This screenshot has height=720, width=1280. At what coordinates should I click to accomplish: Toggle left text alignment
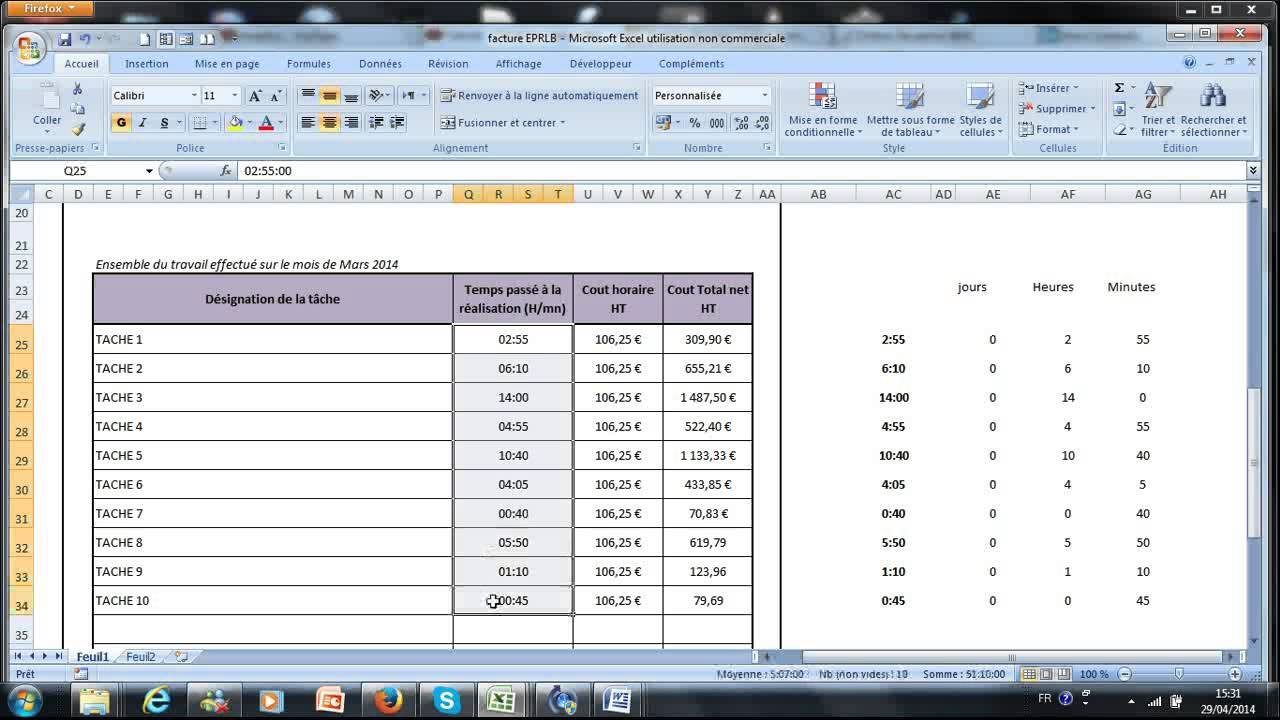308,123
